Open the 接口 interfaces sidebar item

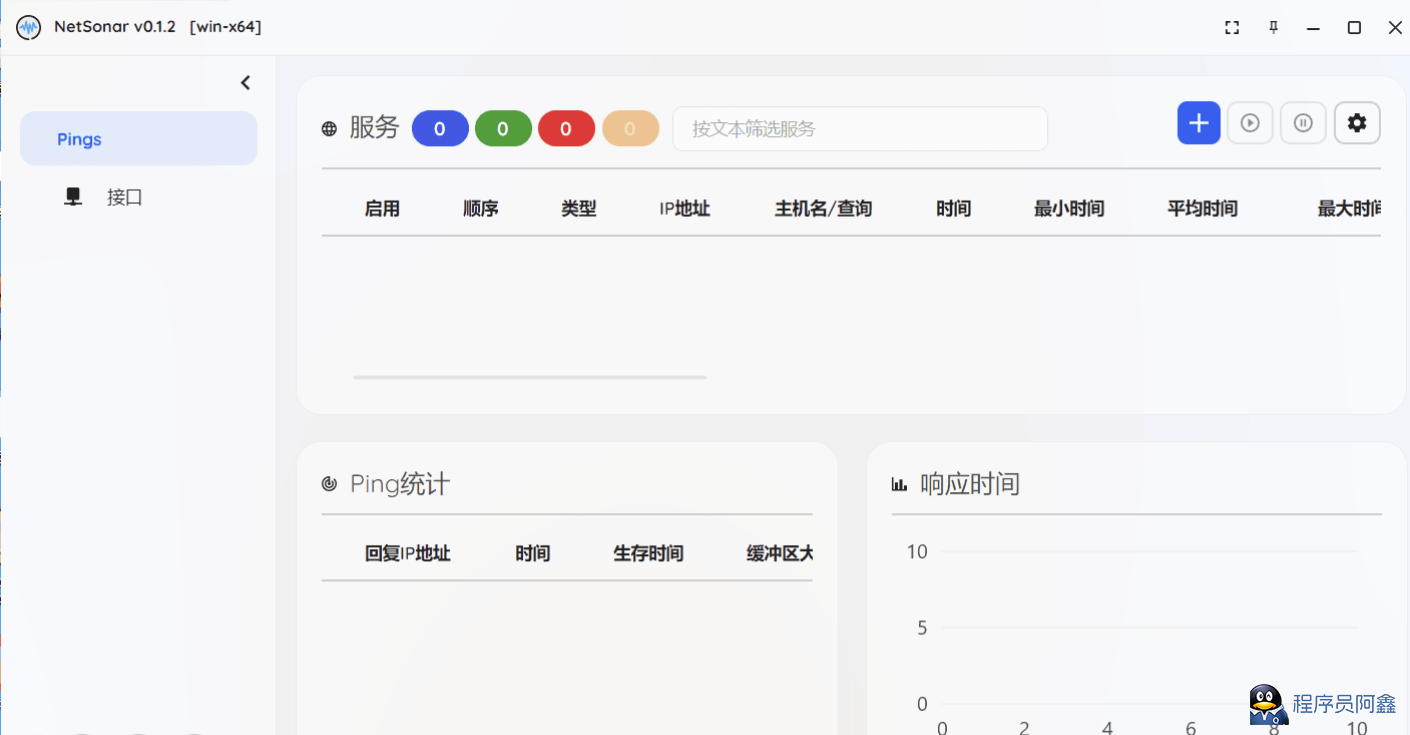pos(124,197)
